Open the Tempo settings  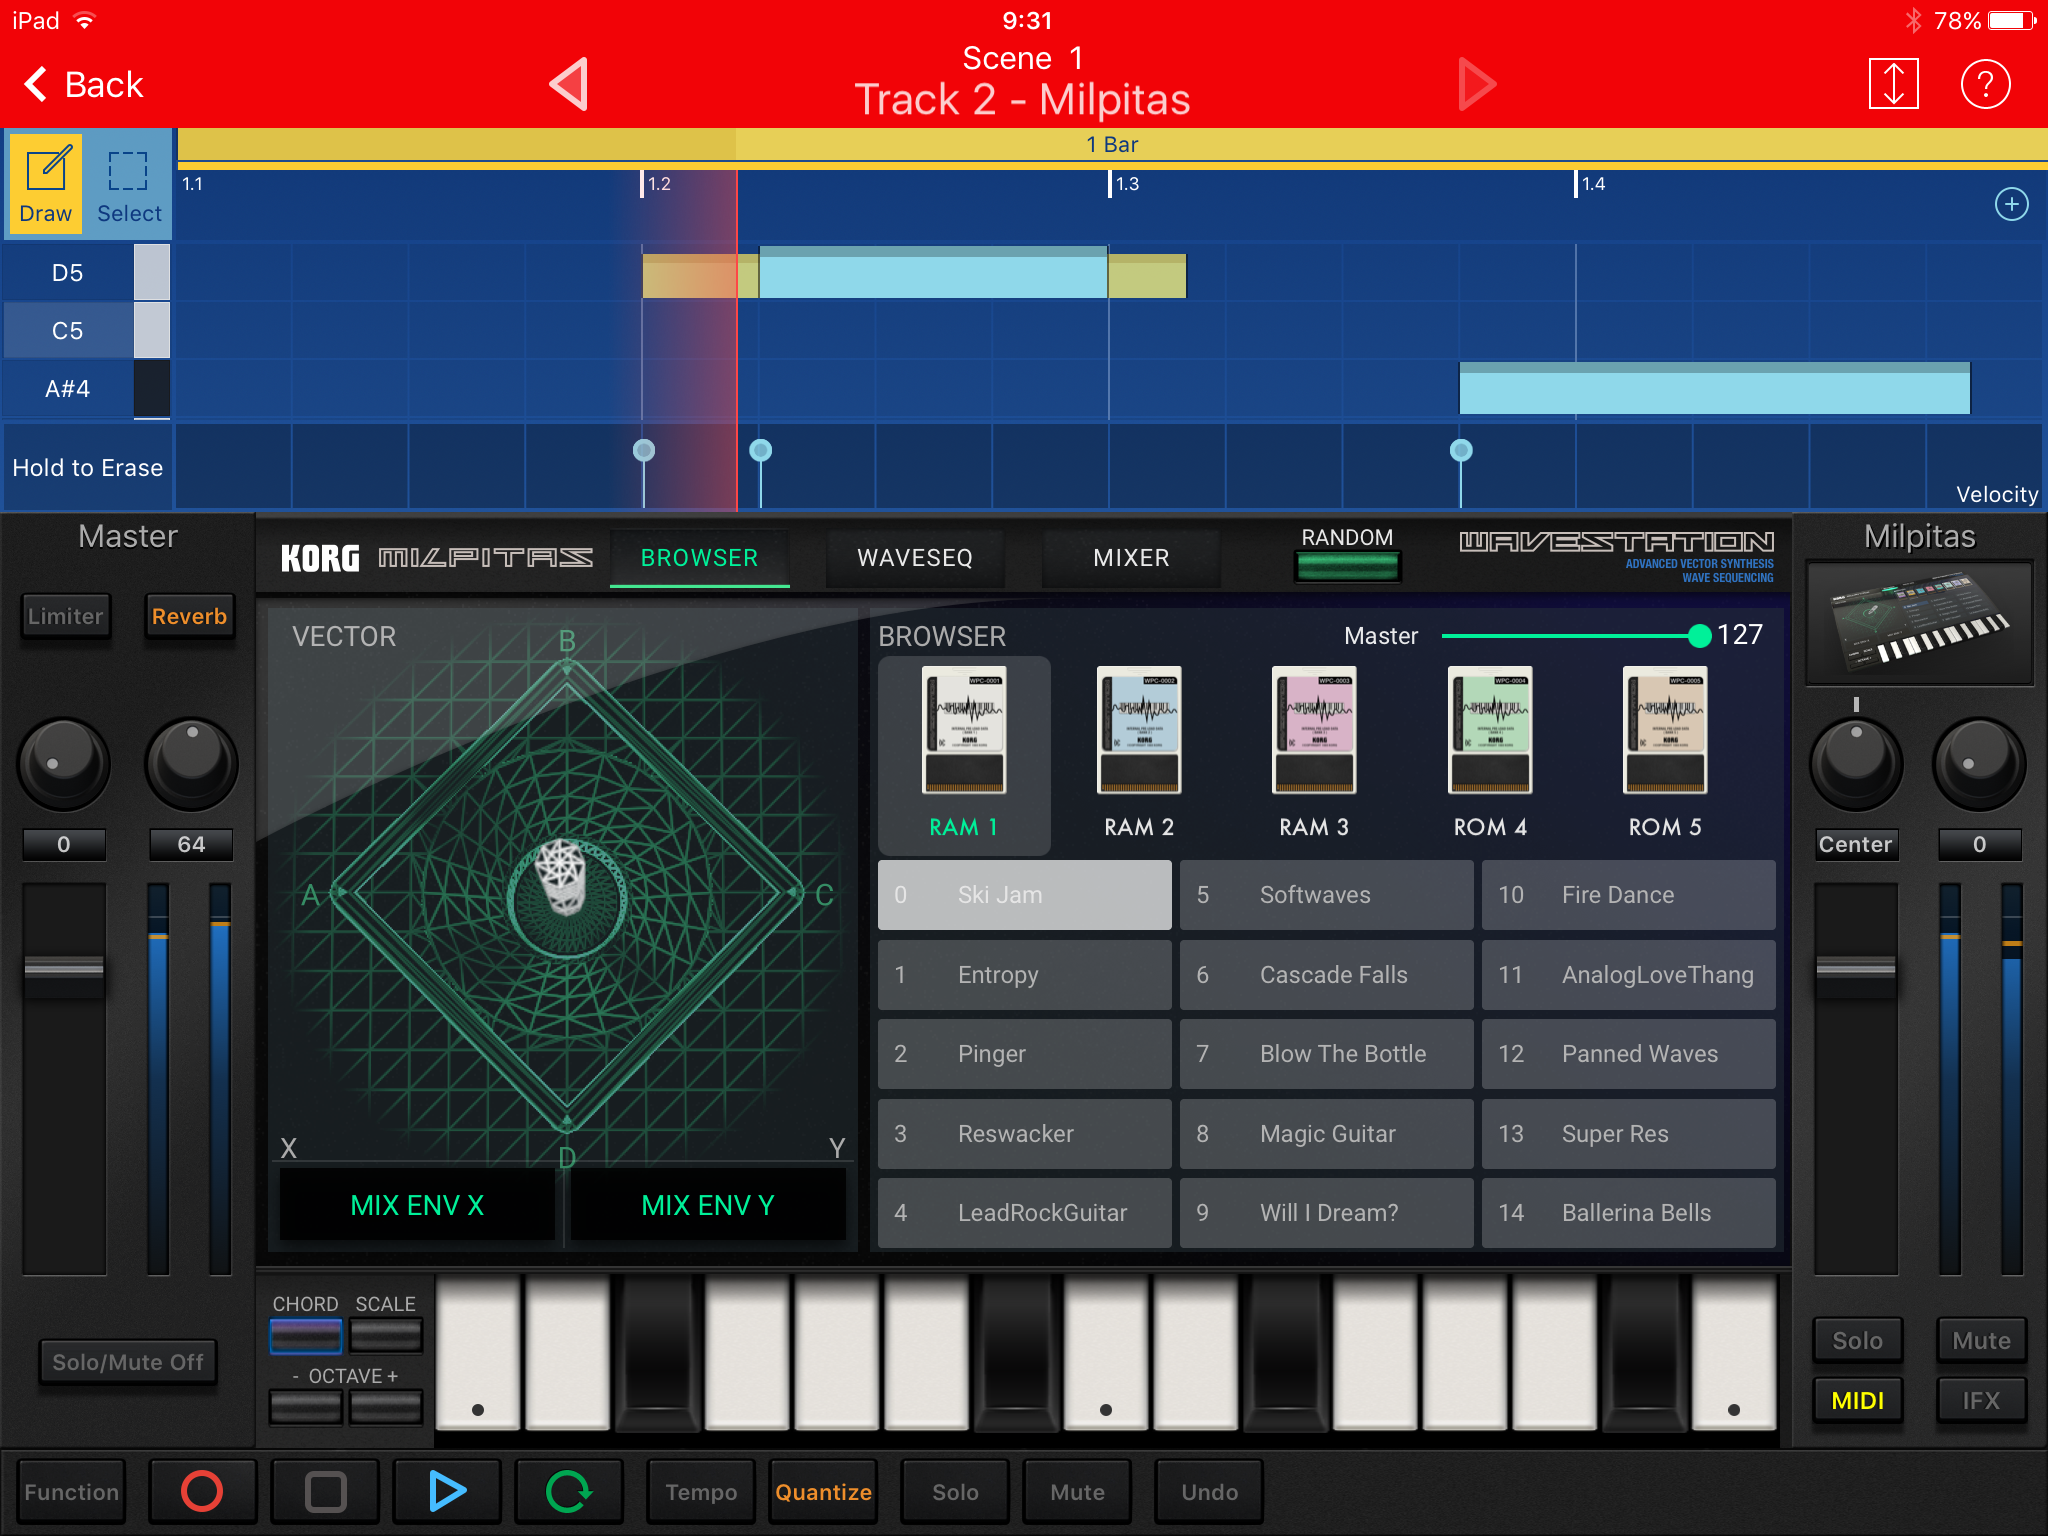701,1491
